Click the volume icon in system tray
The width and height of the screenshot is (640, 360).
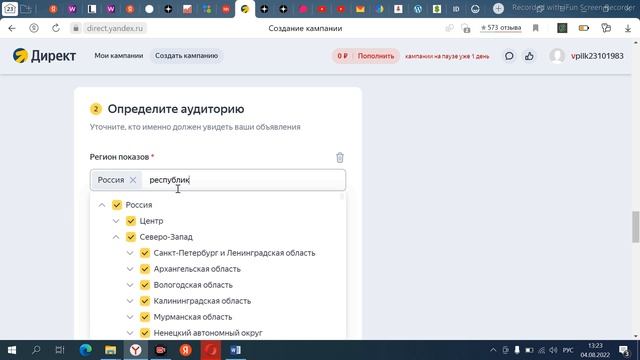[553, 350]
